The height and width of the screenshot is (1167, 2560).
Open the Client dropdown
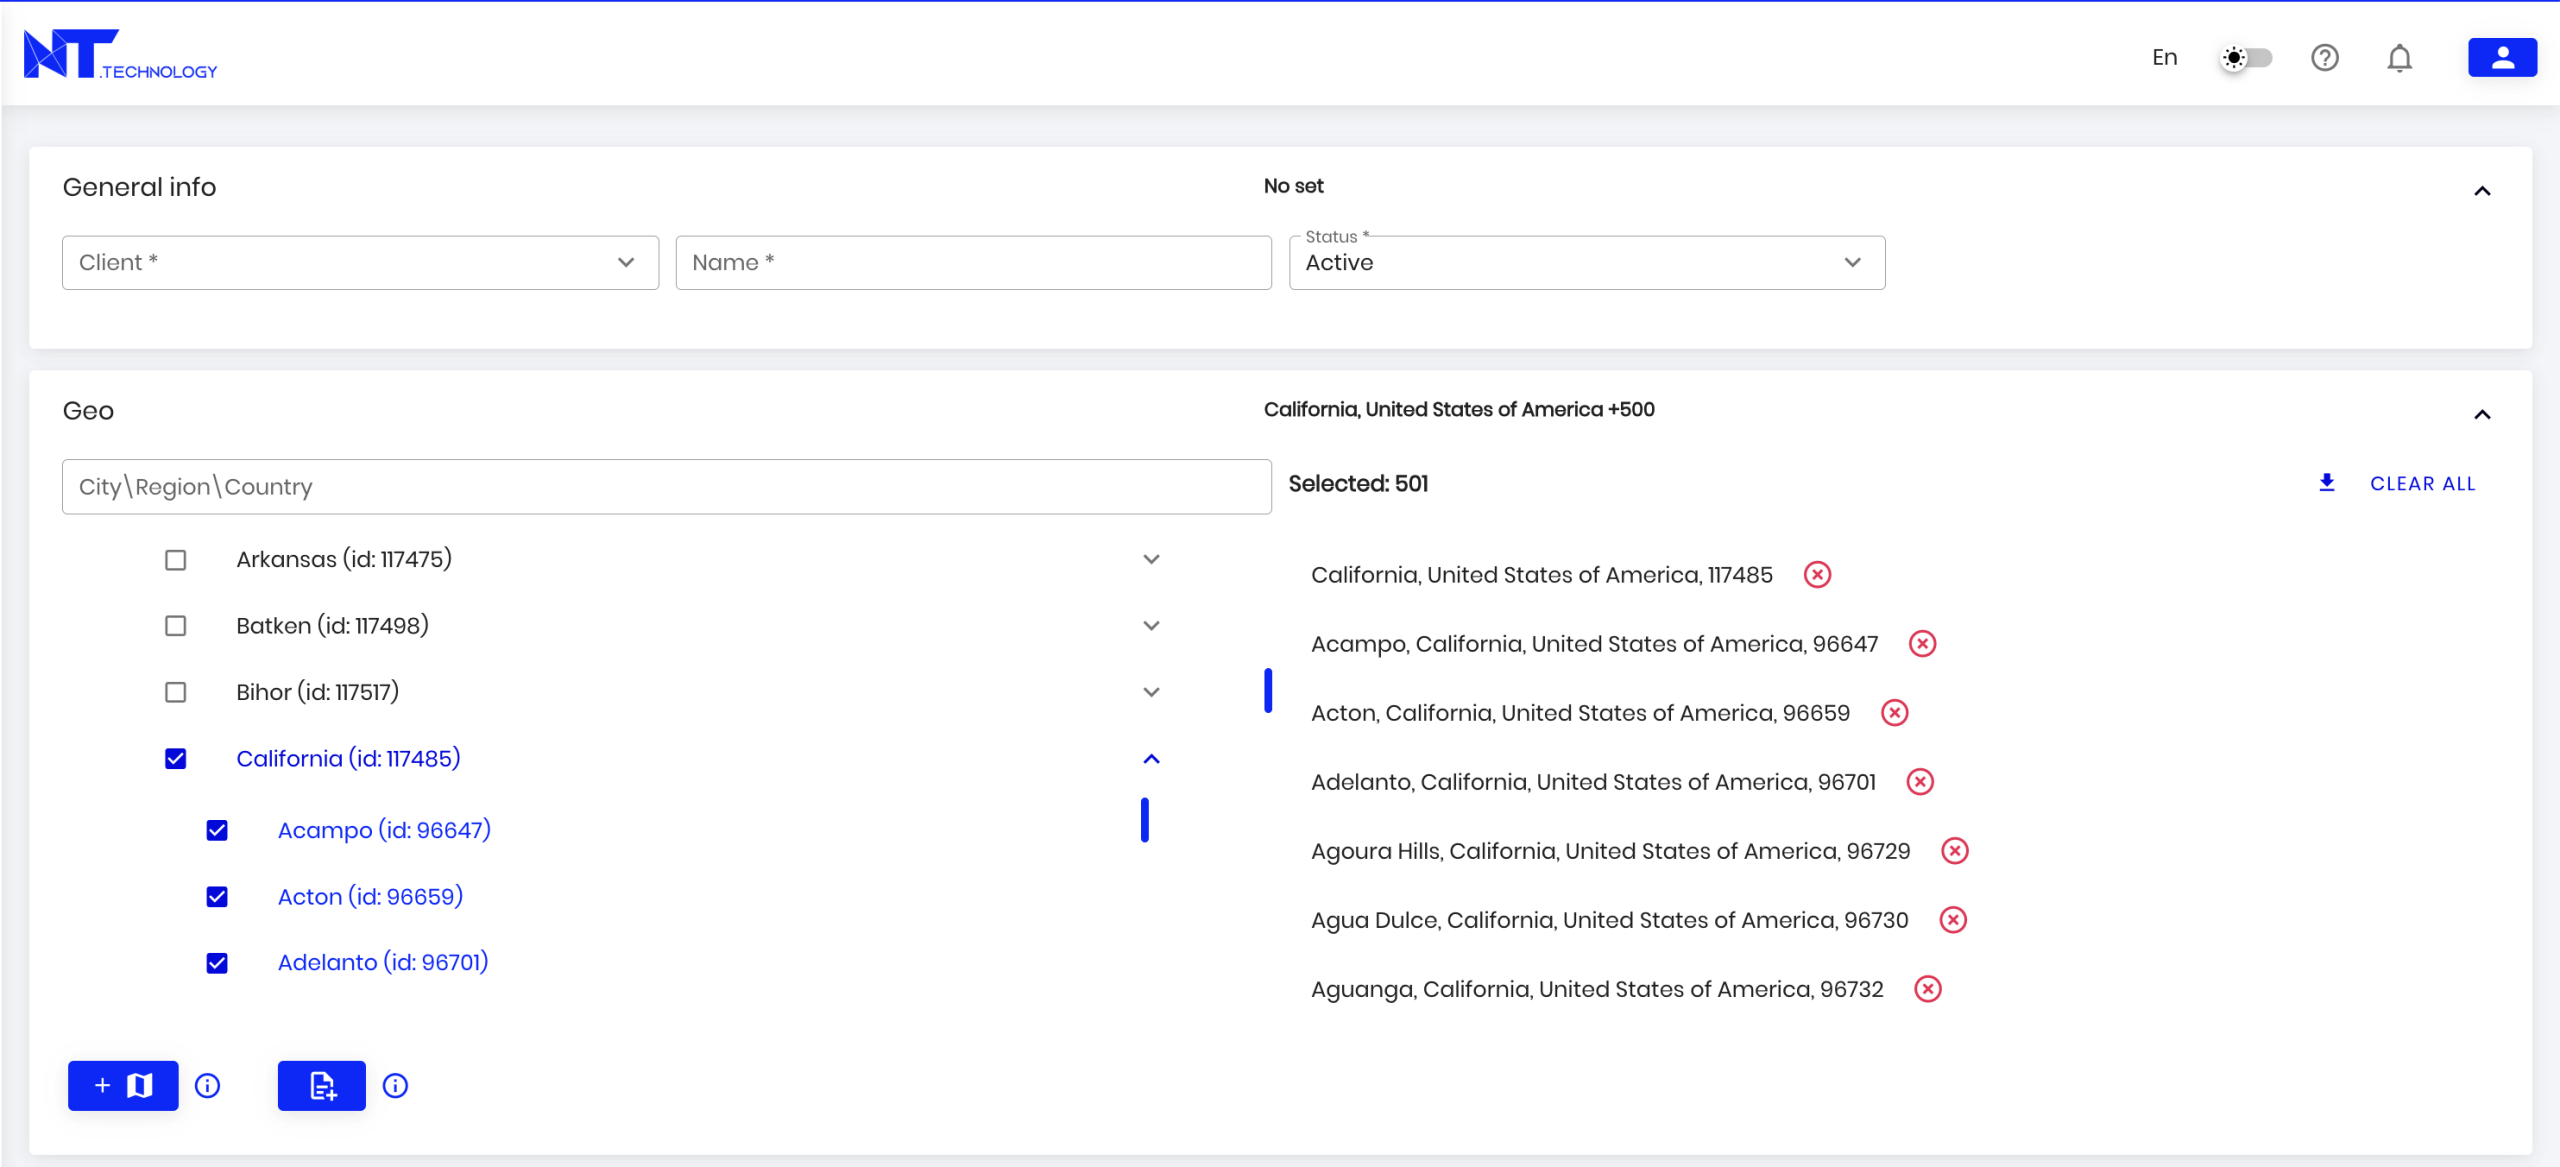pos(360,263)
